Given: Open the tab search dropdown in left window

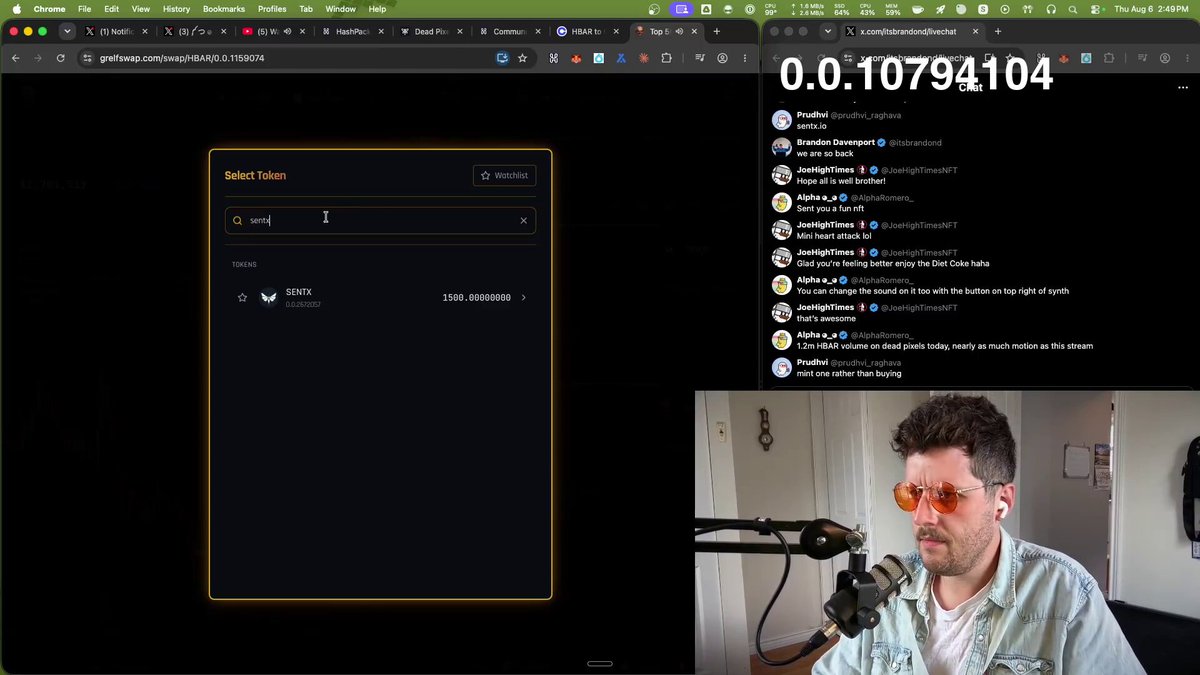Looking at the screenshot, I should pyautogui.click(x=67, y=31).
